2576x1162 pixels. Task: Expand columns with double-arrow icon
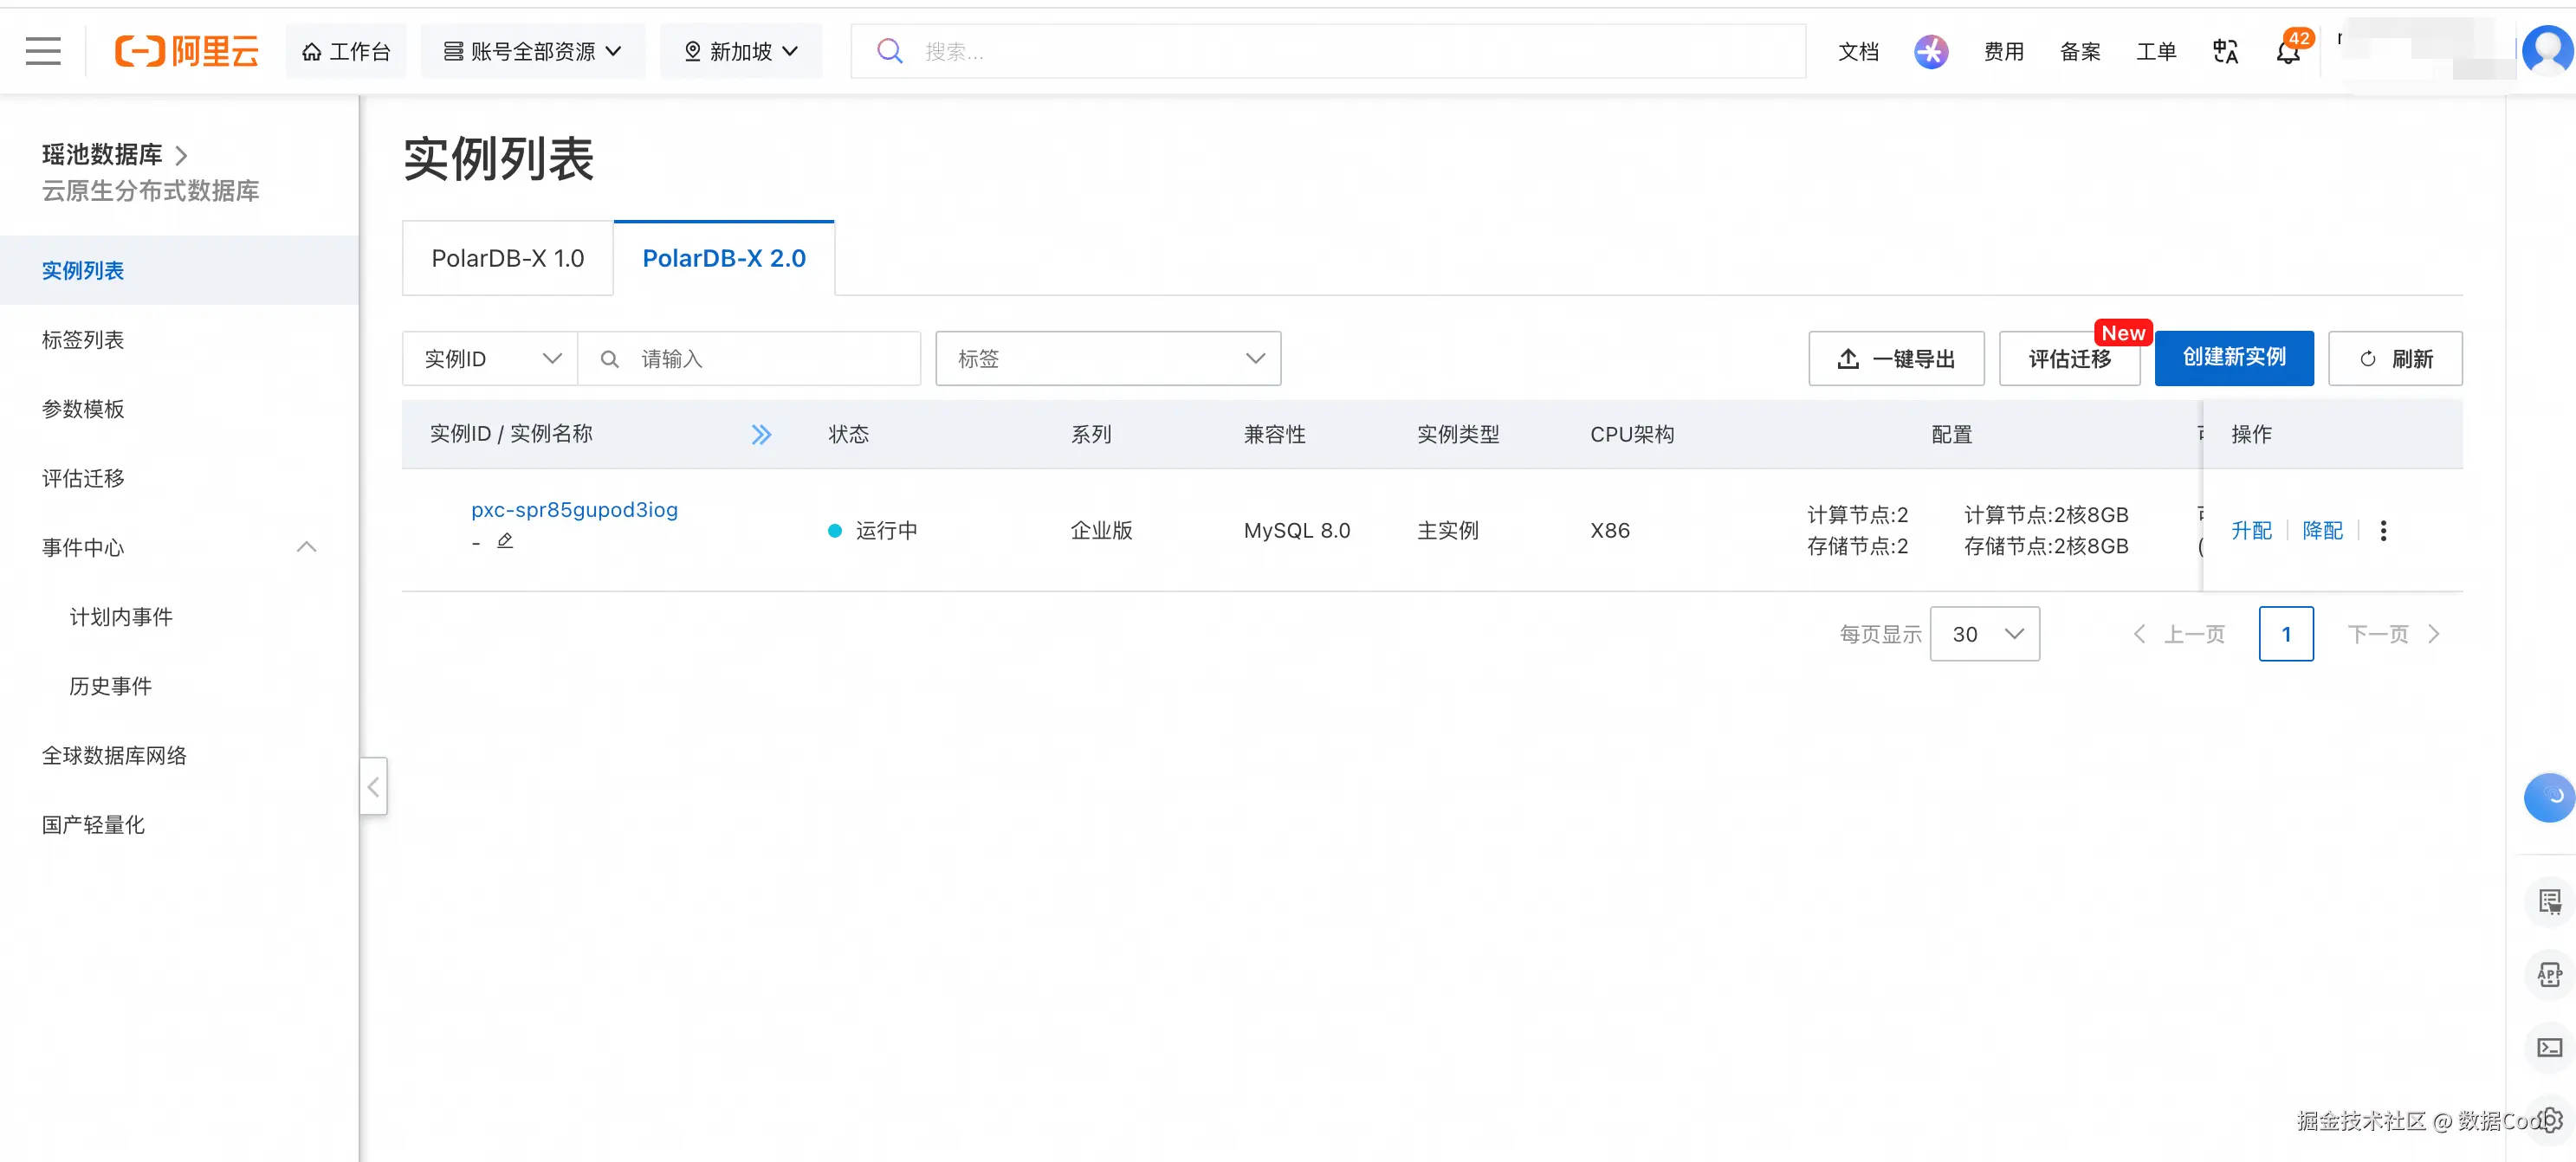pyautogui.click(x=761, y=434)
